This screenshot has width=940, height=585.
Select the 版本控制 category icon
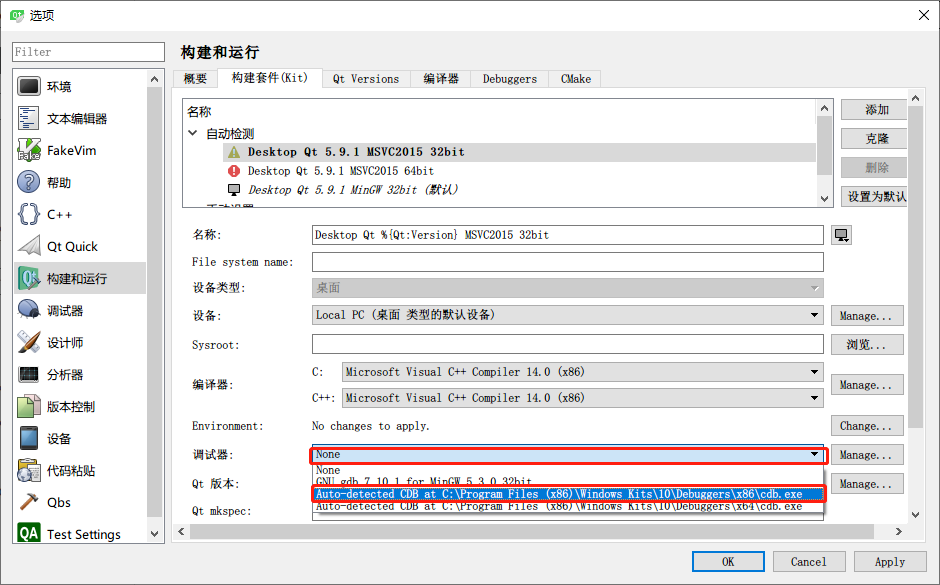pyautogui.click(x=29, y=406)
